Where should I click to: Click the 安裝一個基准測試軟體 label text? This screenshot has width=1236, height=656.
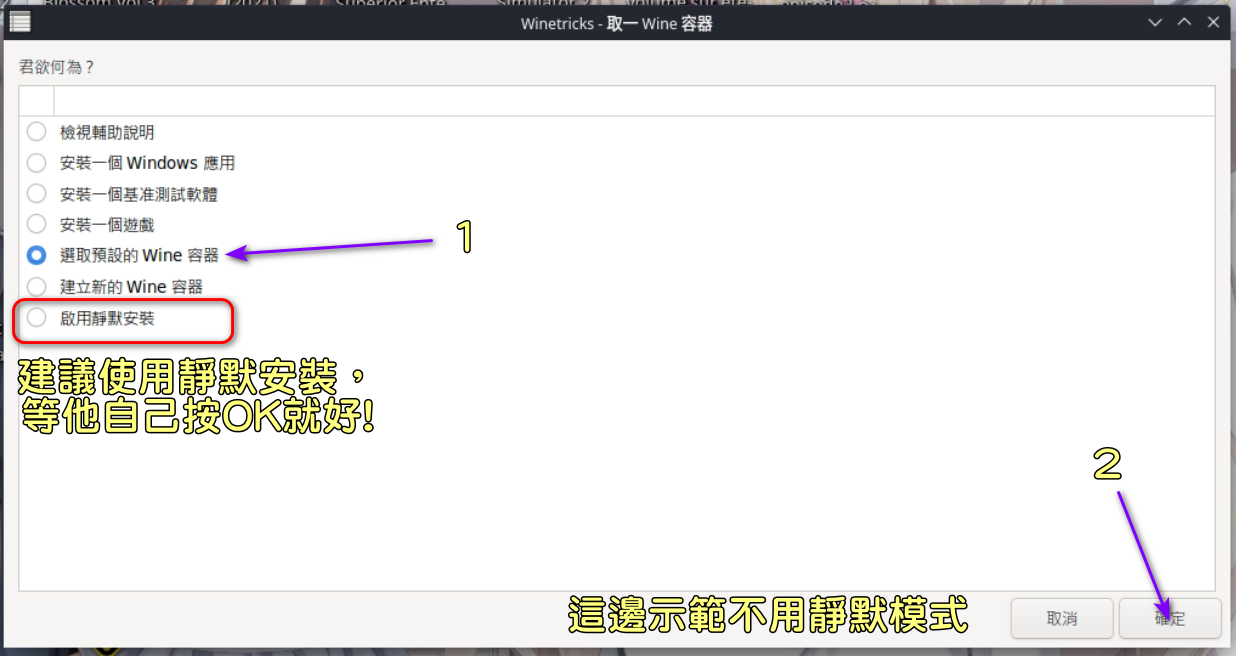point(139,194)
